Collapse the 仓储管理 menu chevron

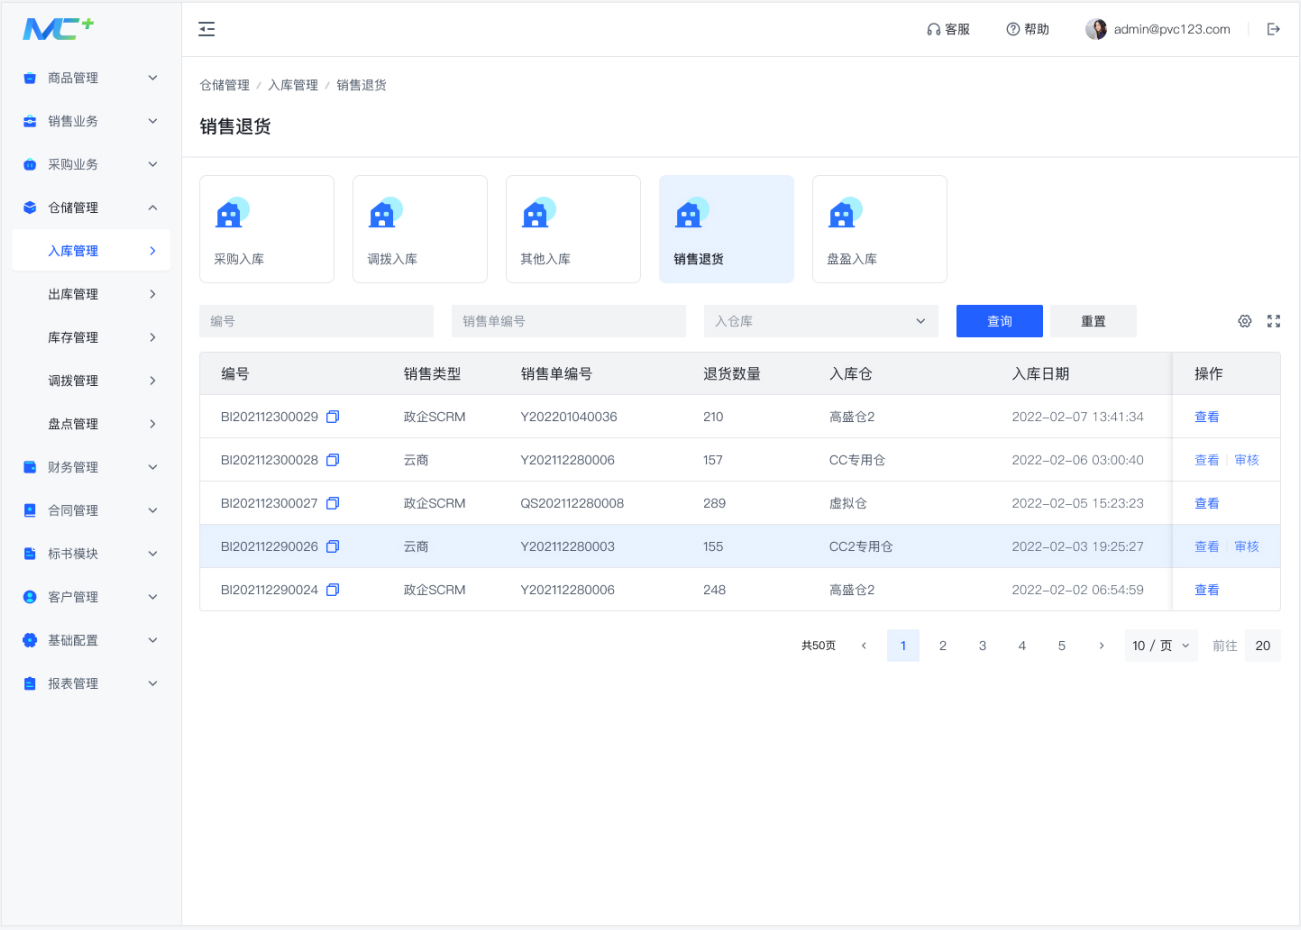(x=153, y=208)
